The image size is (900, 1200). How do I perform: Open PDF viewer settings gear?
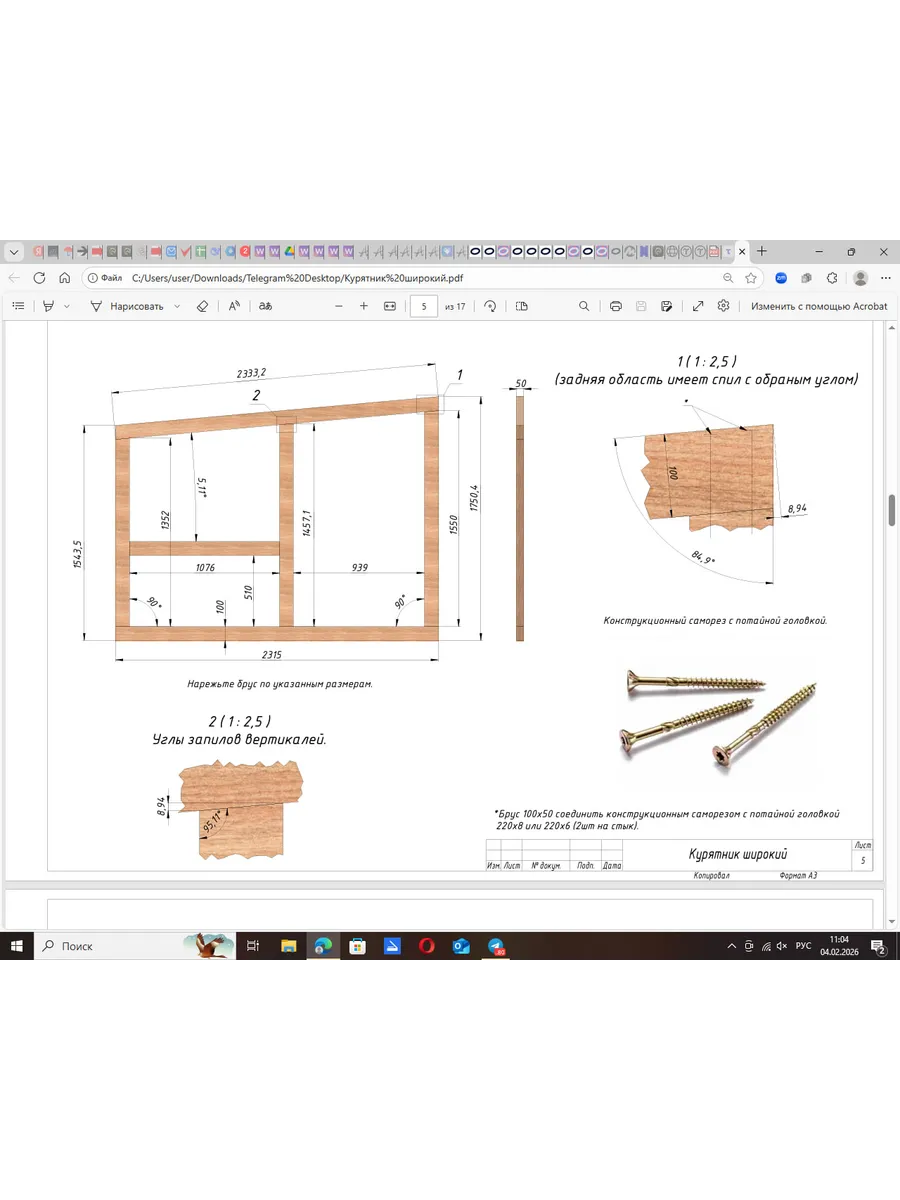point(723,306)
